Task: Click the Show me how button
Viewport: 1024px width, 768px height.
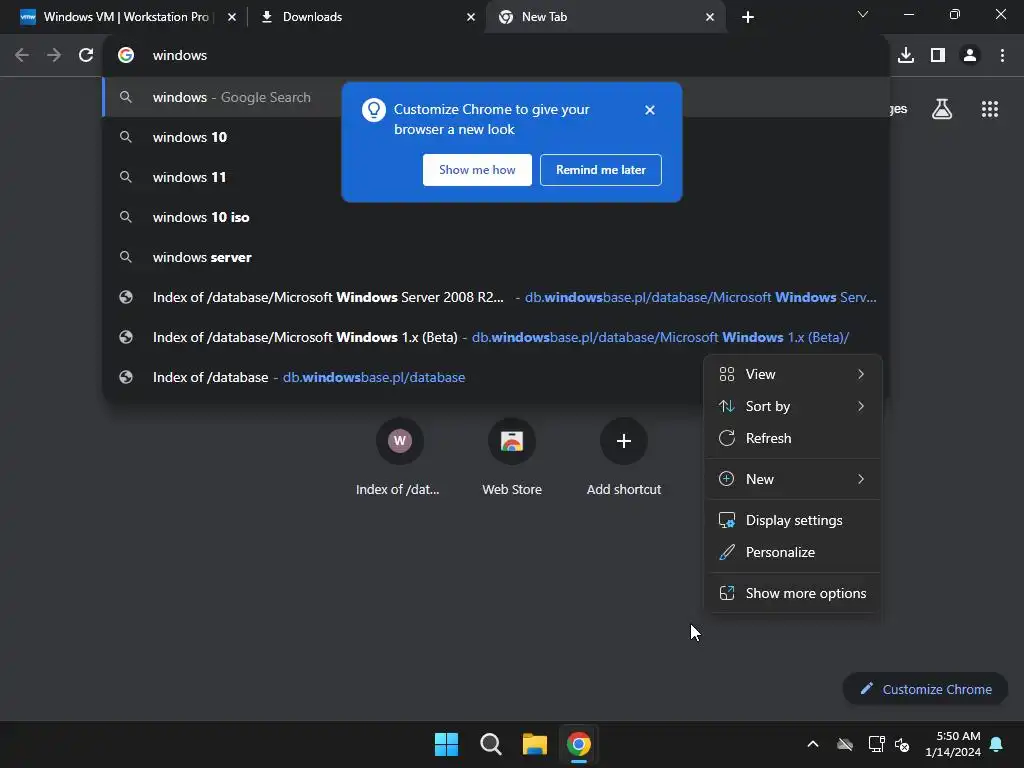Action: point(477,170)
